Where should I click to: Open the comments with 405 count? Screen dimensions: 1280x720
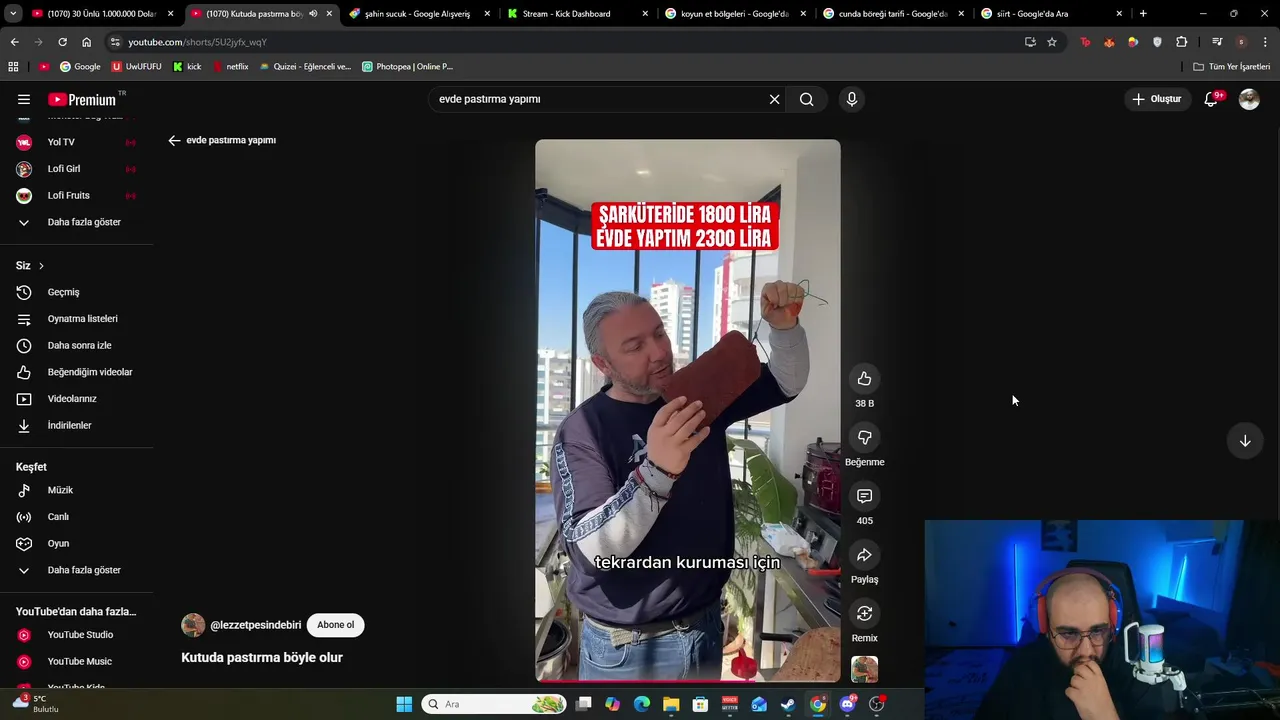864,496
